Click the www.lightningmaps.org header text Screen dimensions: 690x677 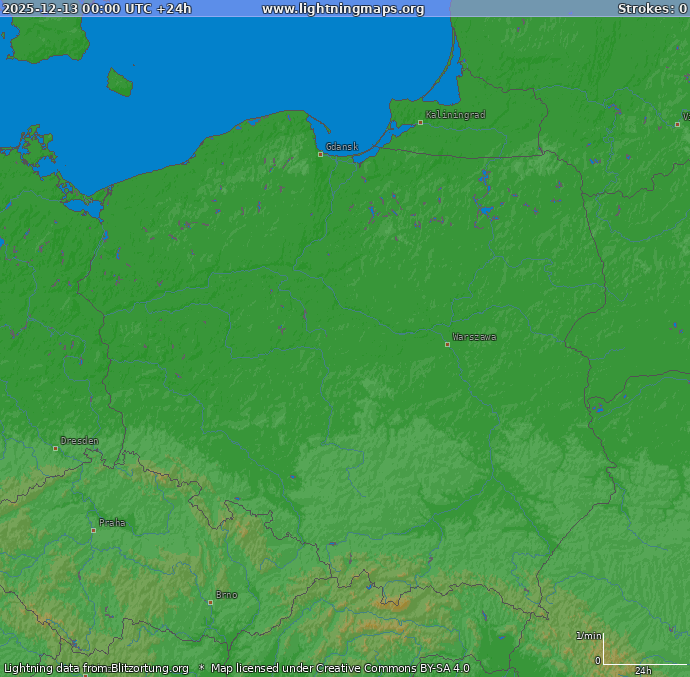[343, 9]
